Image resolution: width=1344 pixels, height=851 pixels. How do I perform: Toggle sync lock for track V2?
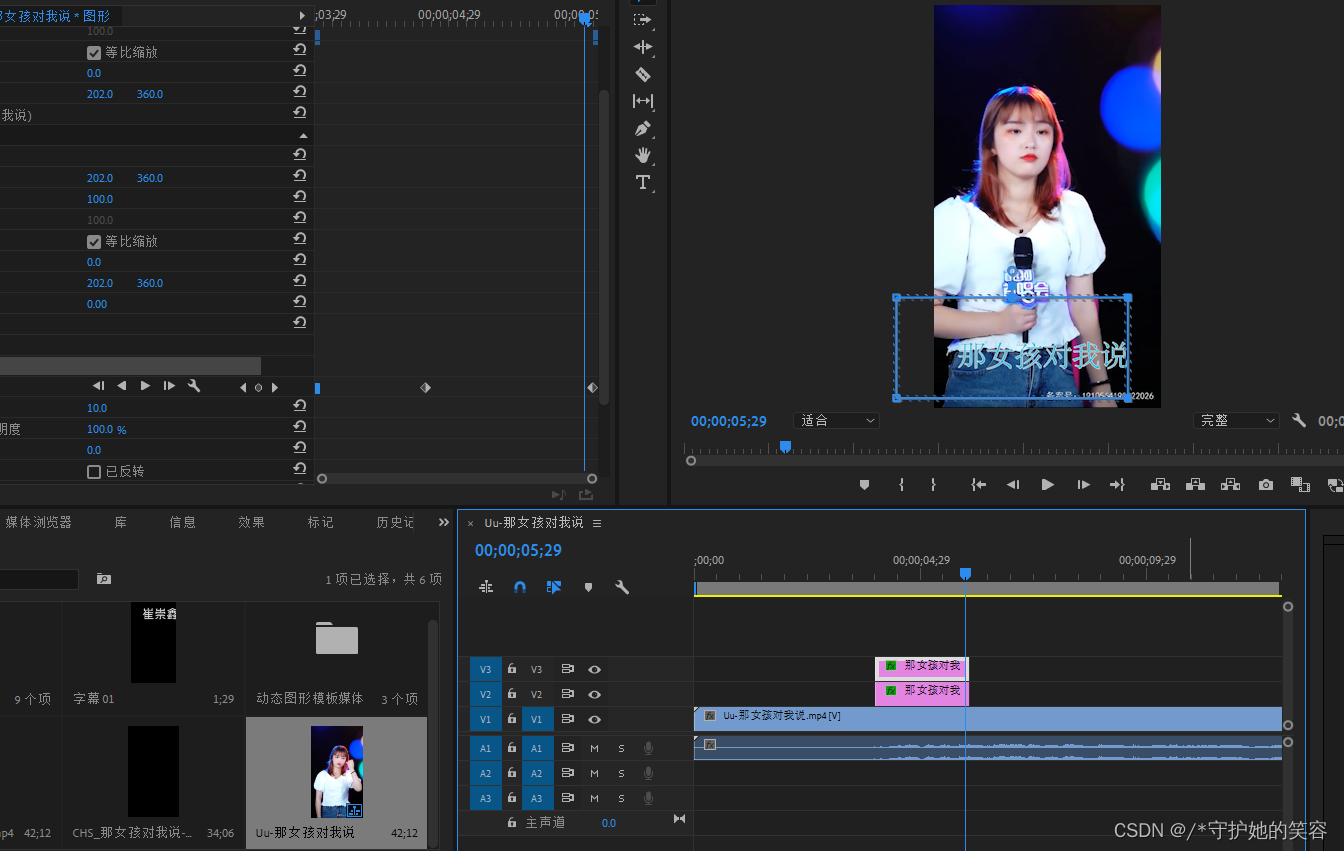coord(567,694)
